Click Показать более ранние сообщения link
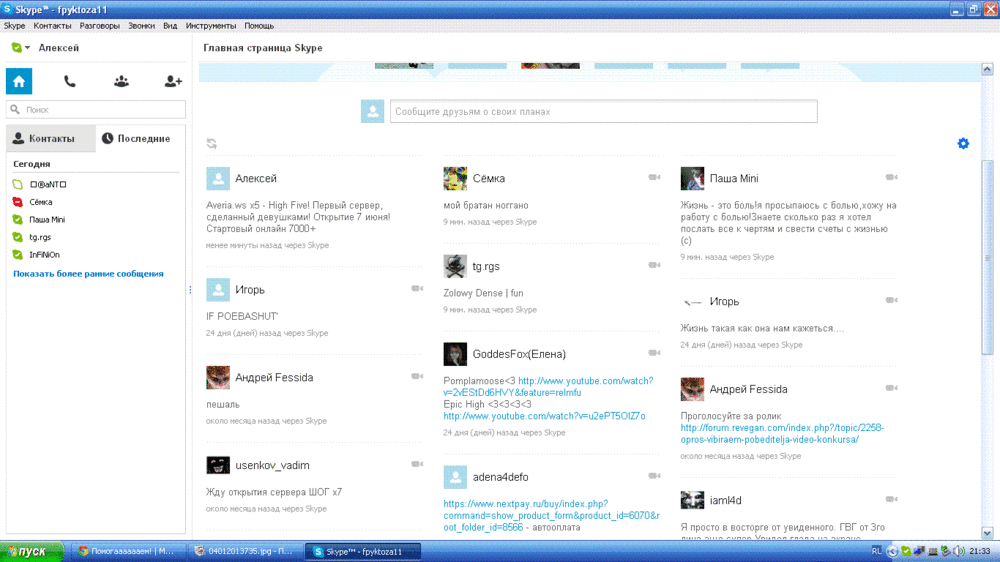The image size is (1000, 562). [x=88, y=274]
